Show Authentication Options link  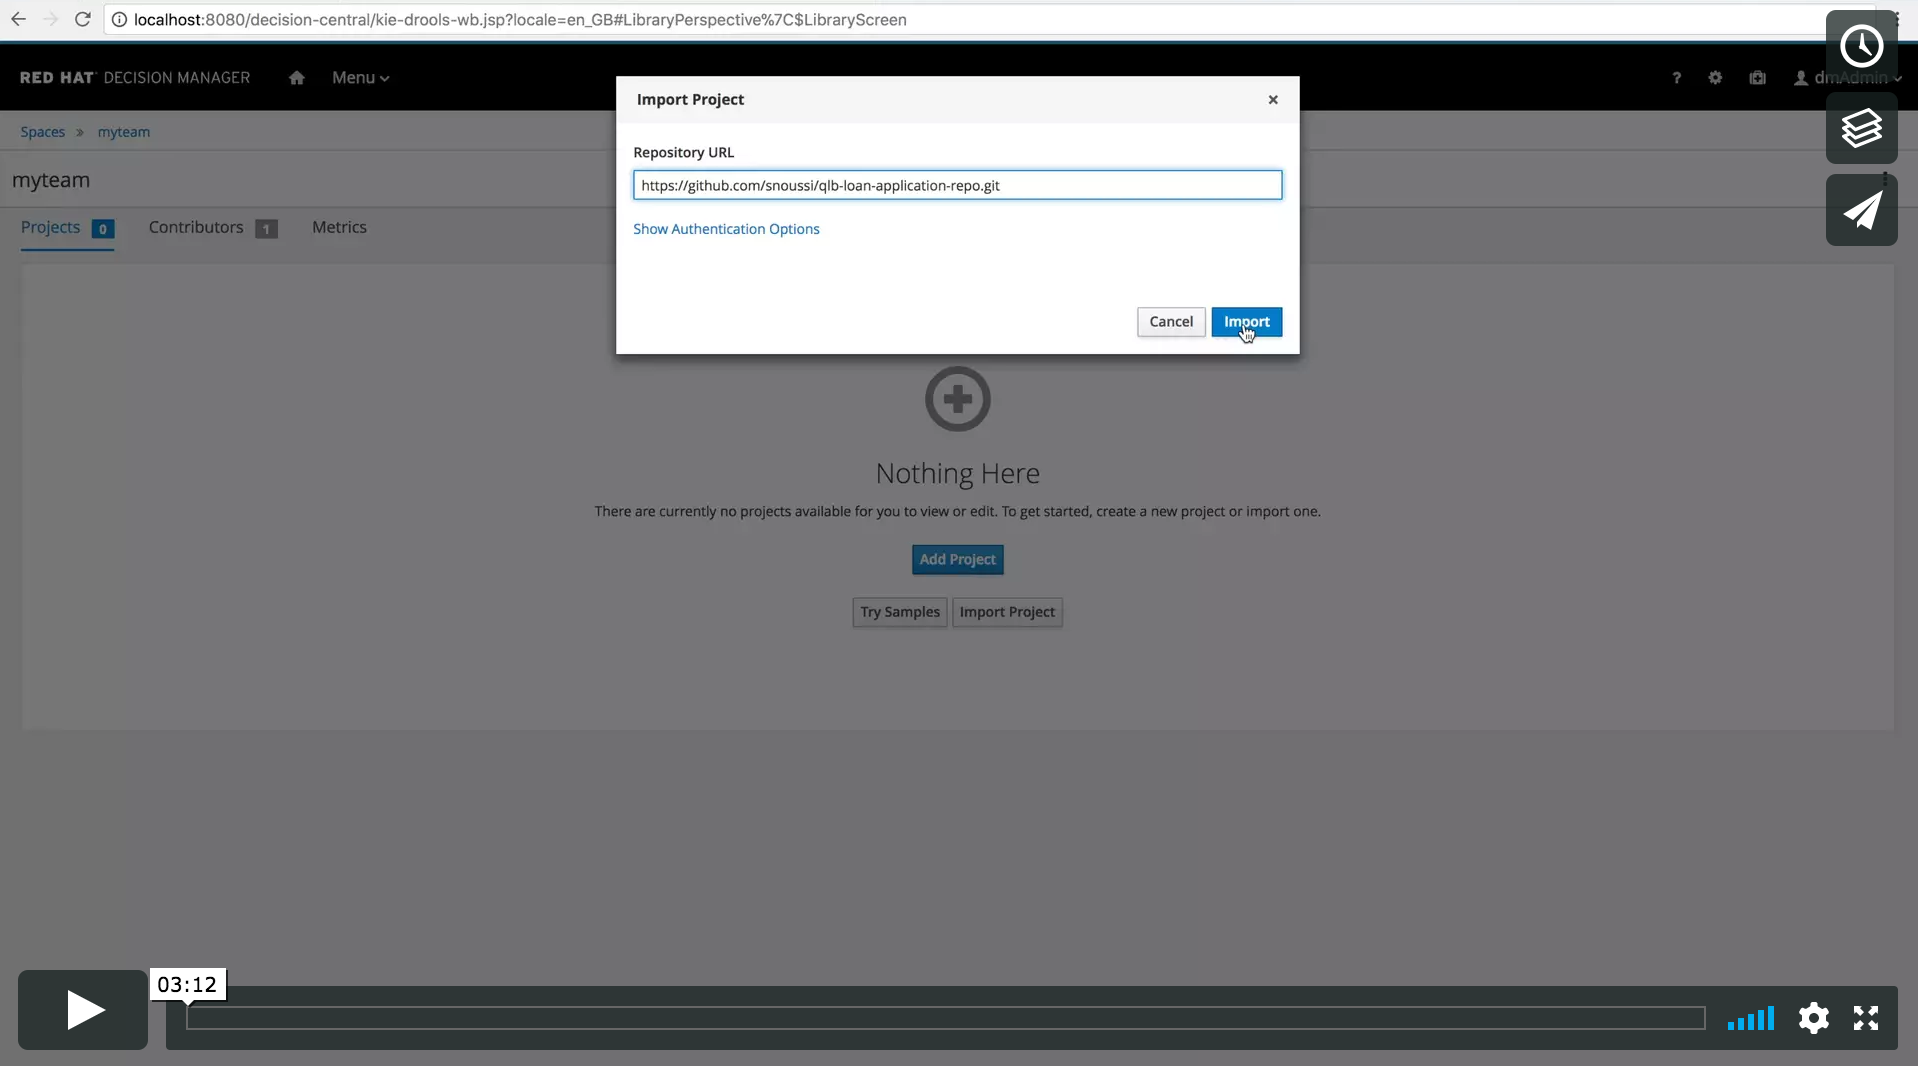coord(726,229)
